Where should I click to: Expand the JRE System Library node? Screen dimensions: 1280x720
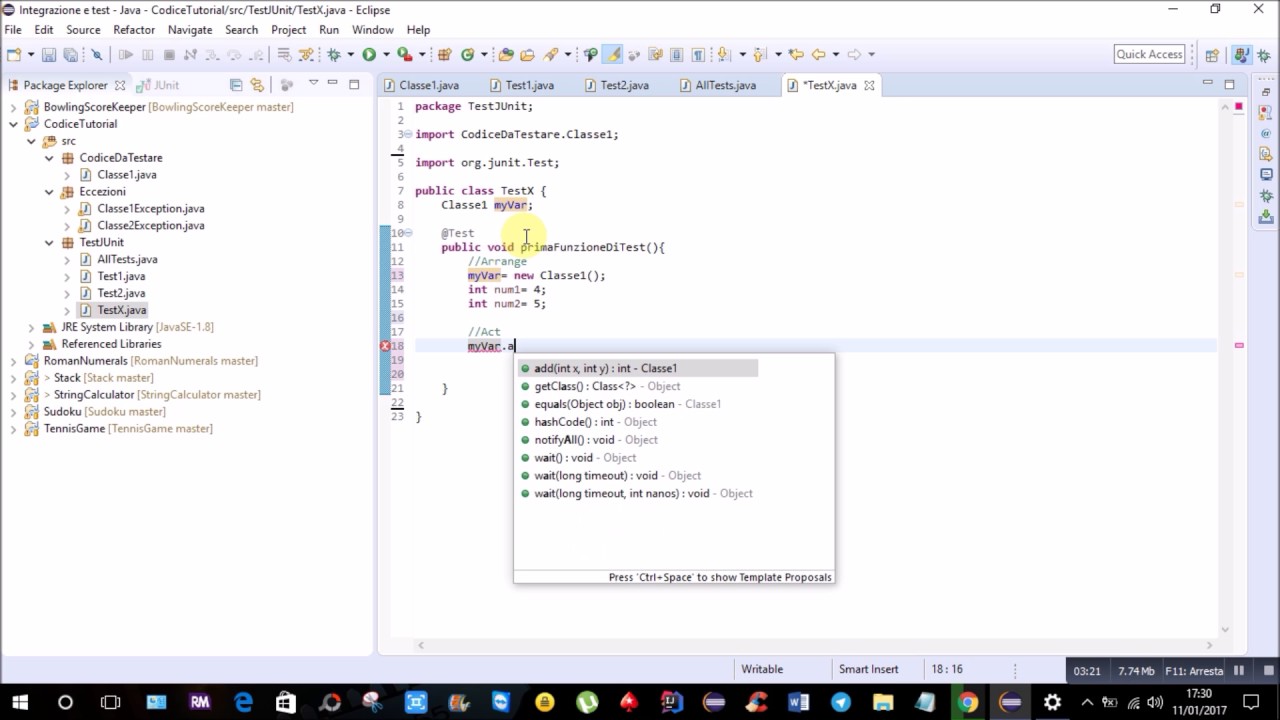point(31,327)
